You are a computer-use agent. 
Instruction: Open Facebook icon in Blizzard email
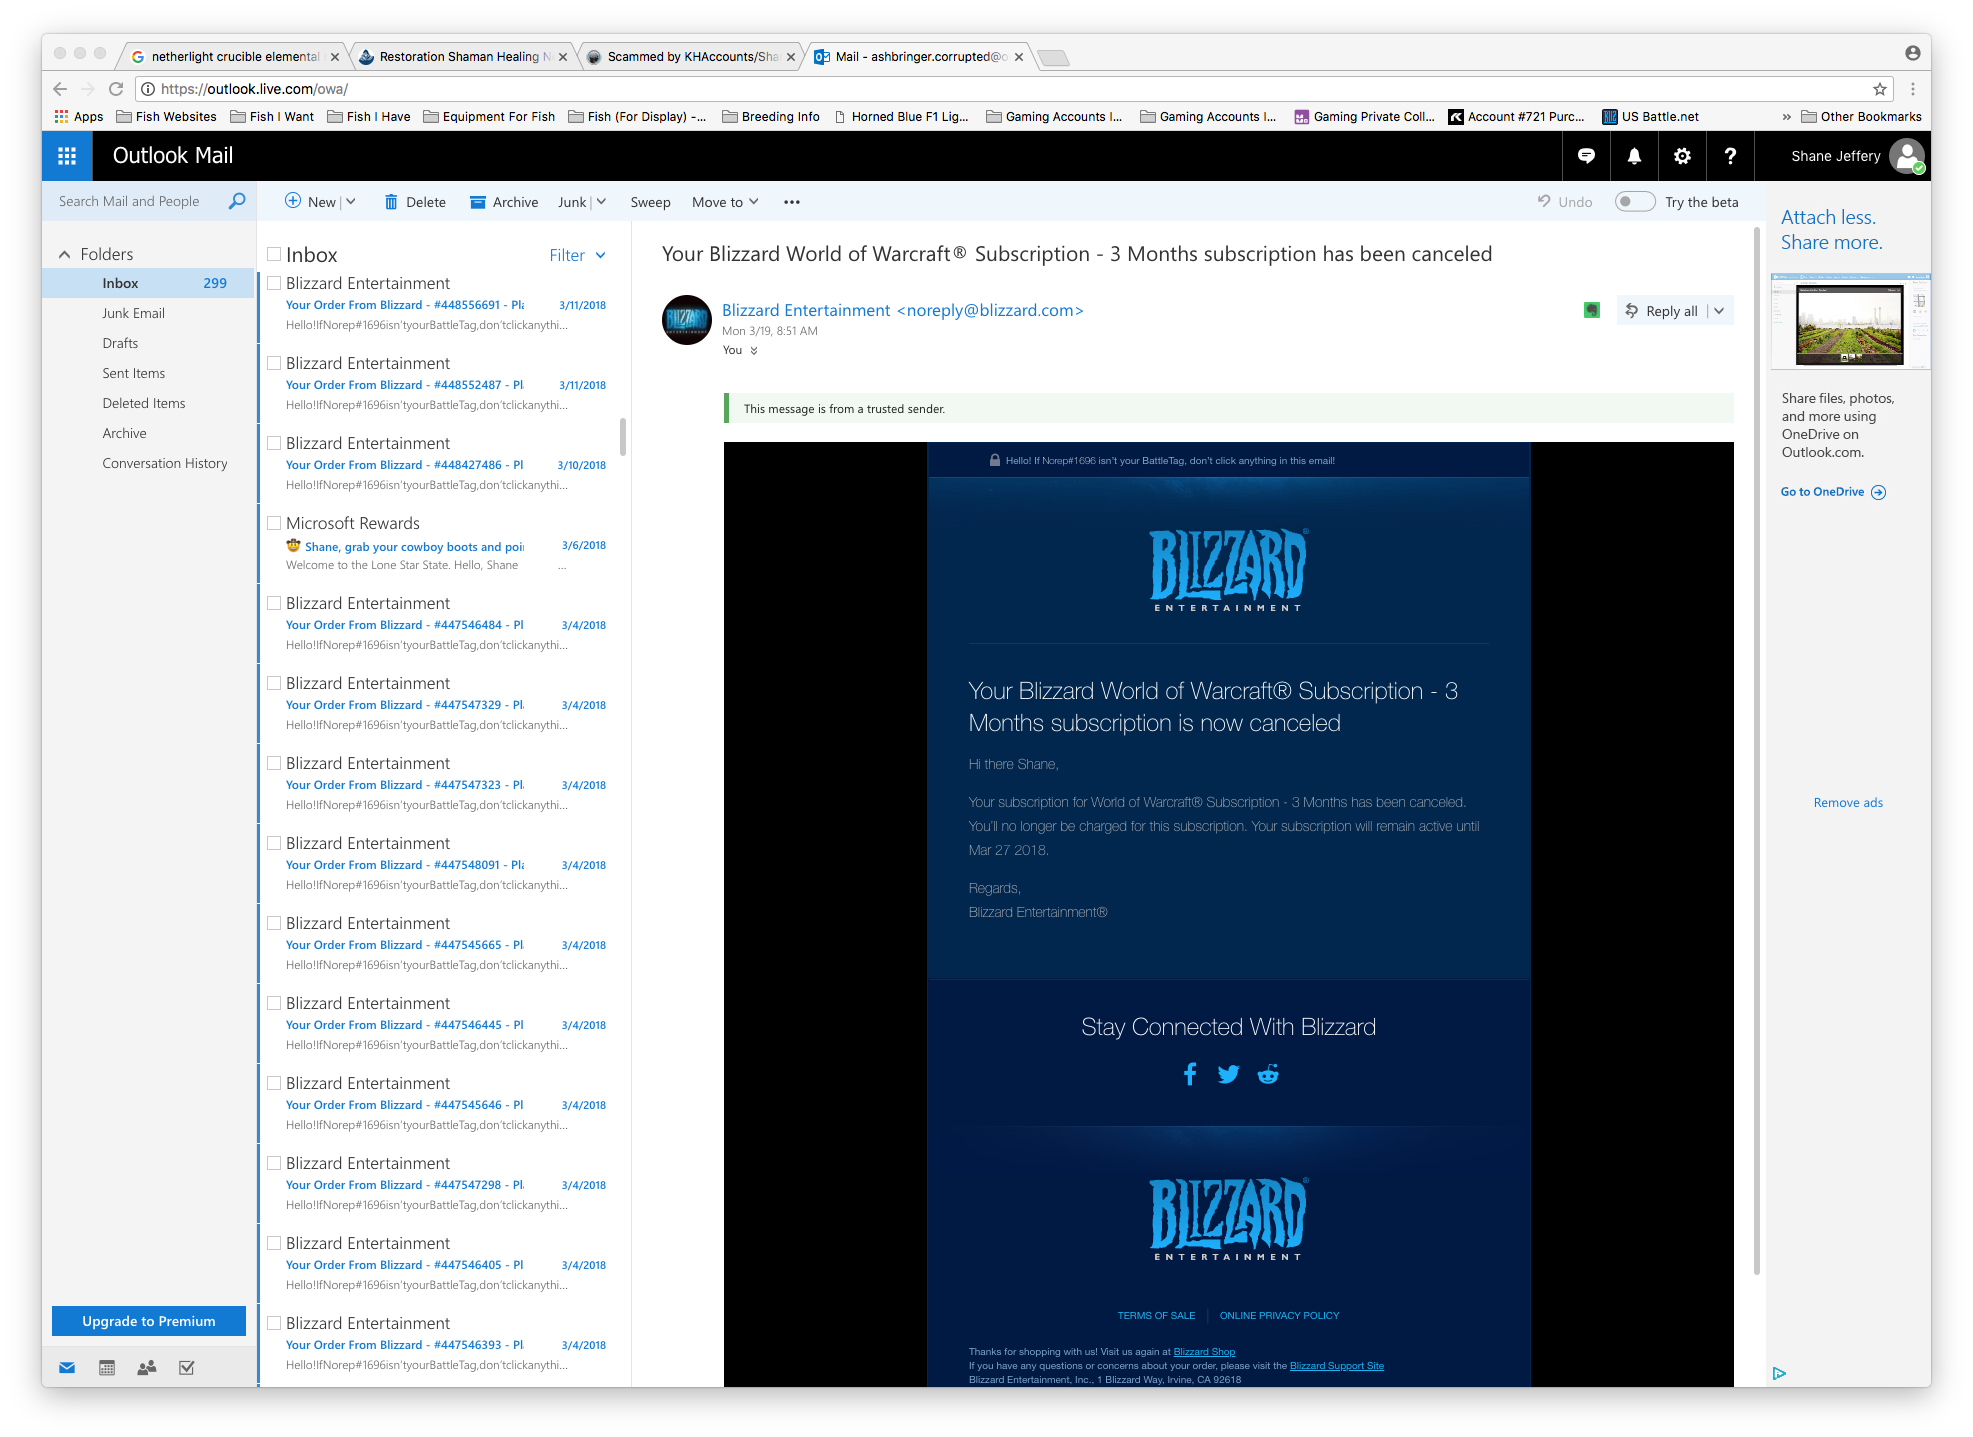(x=1189, y=1074)
